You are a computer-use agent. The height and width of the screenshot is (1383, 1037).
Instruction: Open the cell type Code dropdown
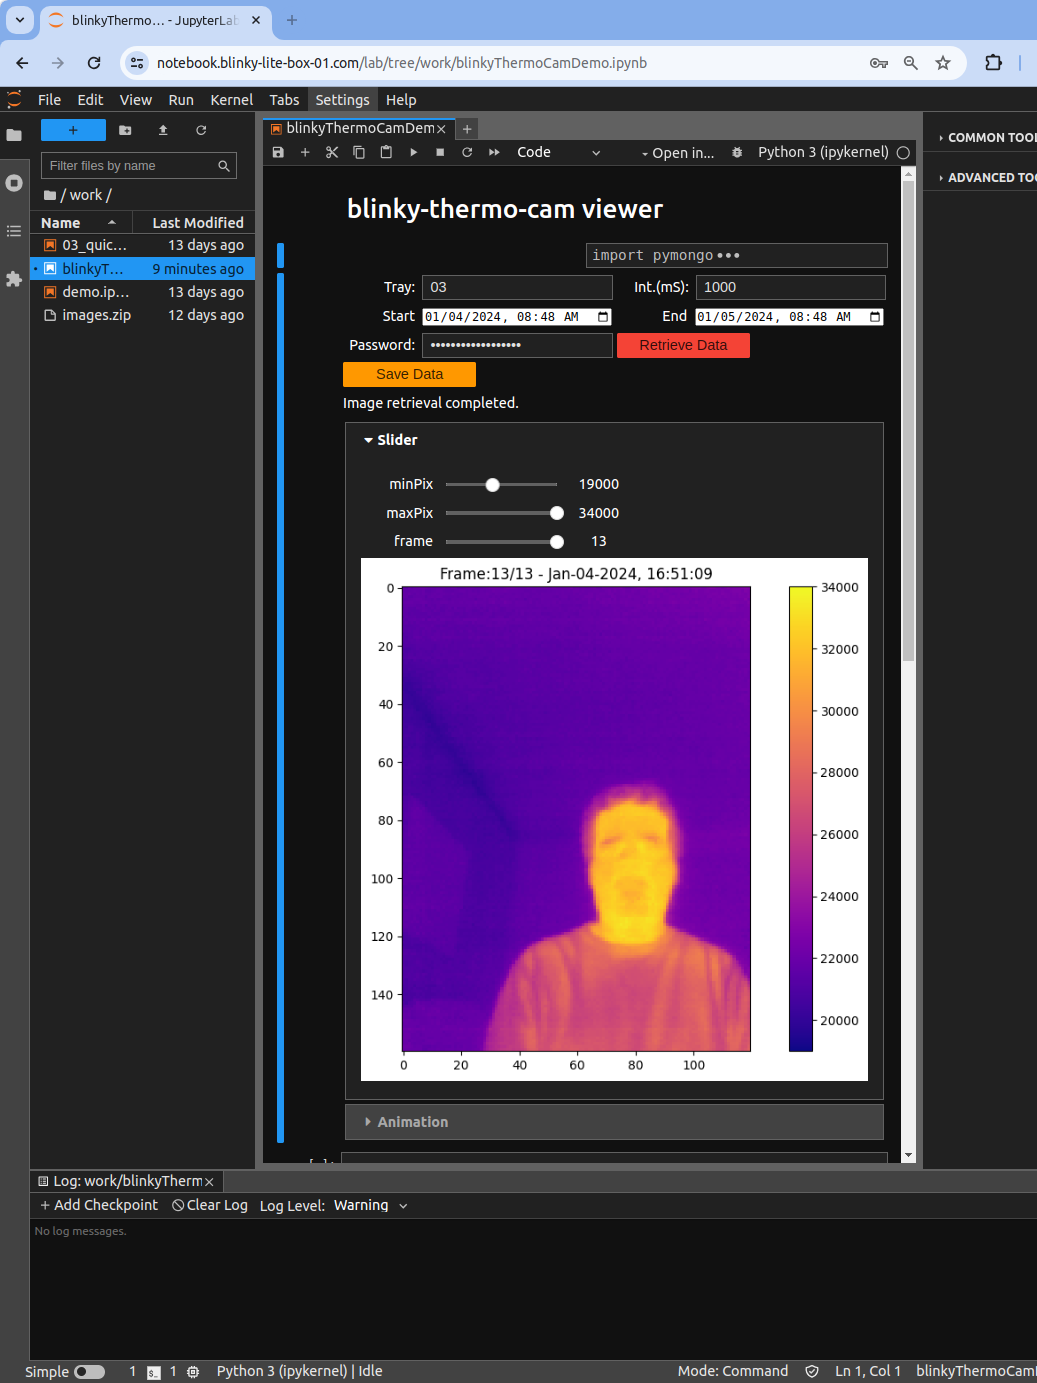click(558, 152)
